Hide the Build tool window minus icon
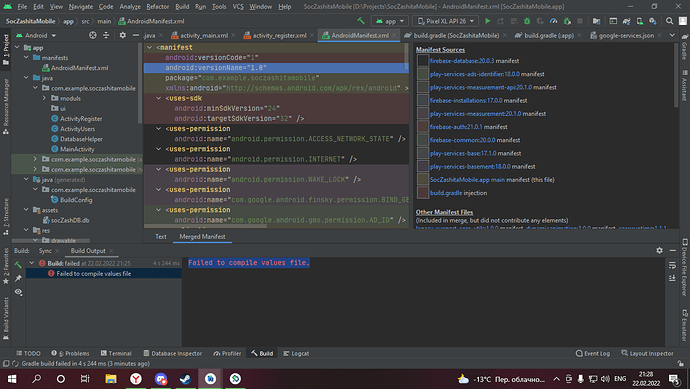 point(672,250)
